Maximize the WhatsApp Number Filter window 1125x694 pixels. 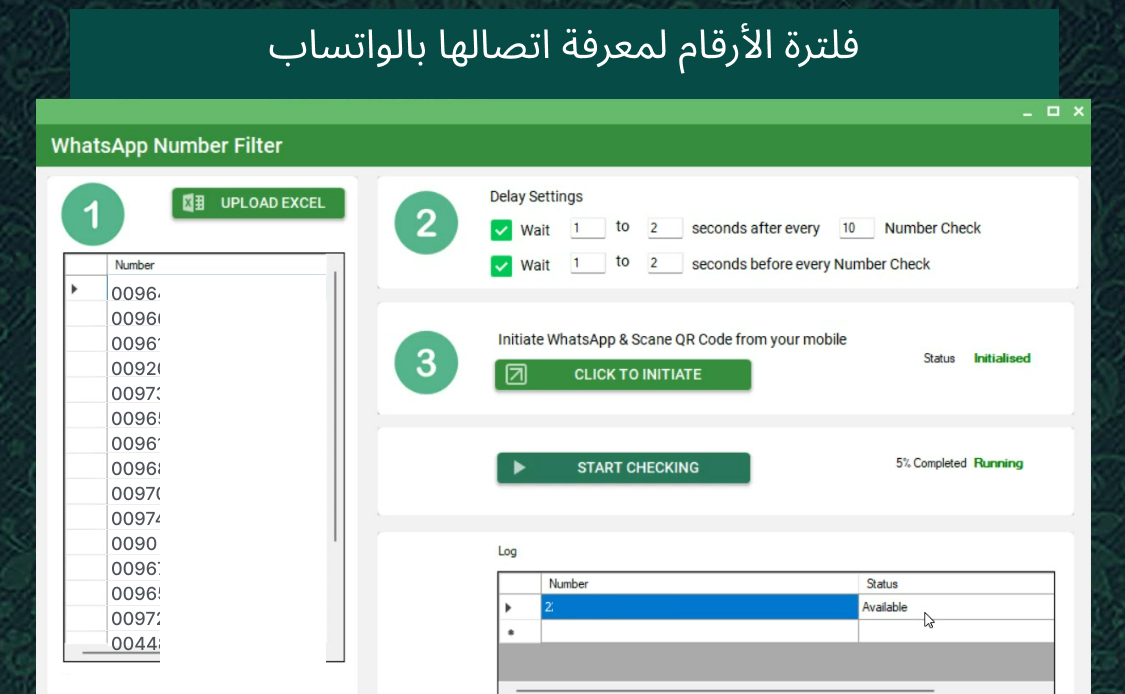[x=1053, y=111]
